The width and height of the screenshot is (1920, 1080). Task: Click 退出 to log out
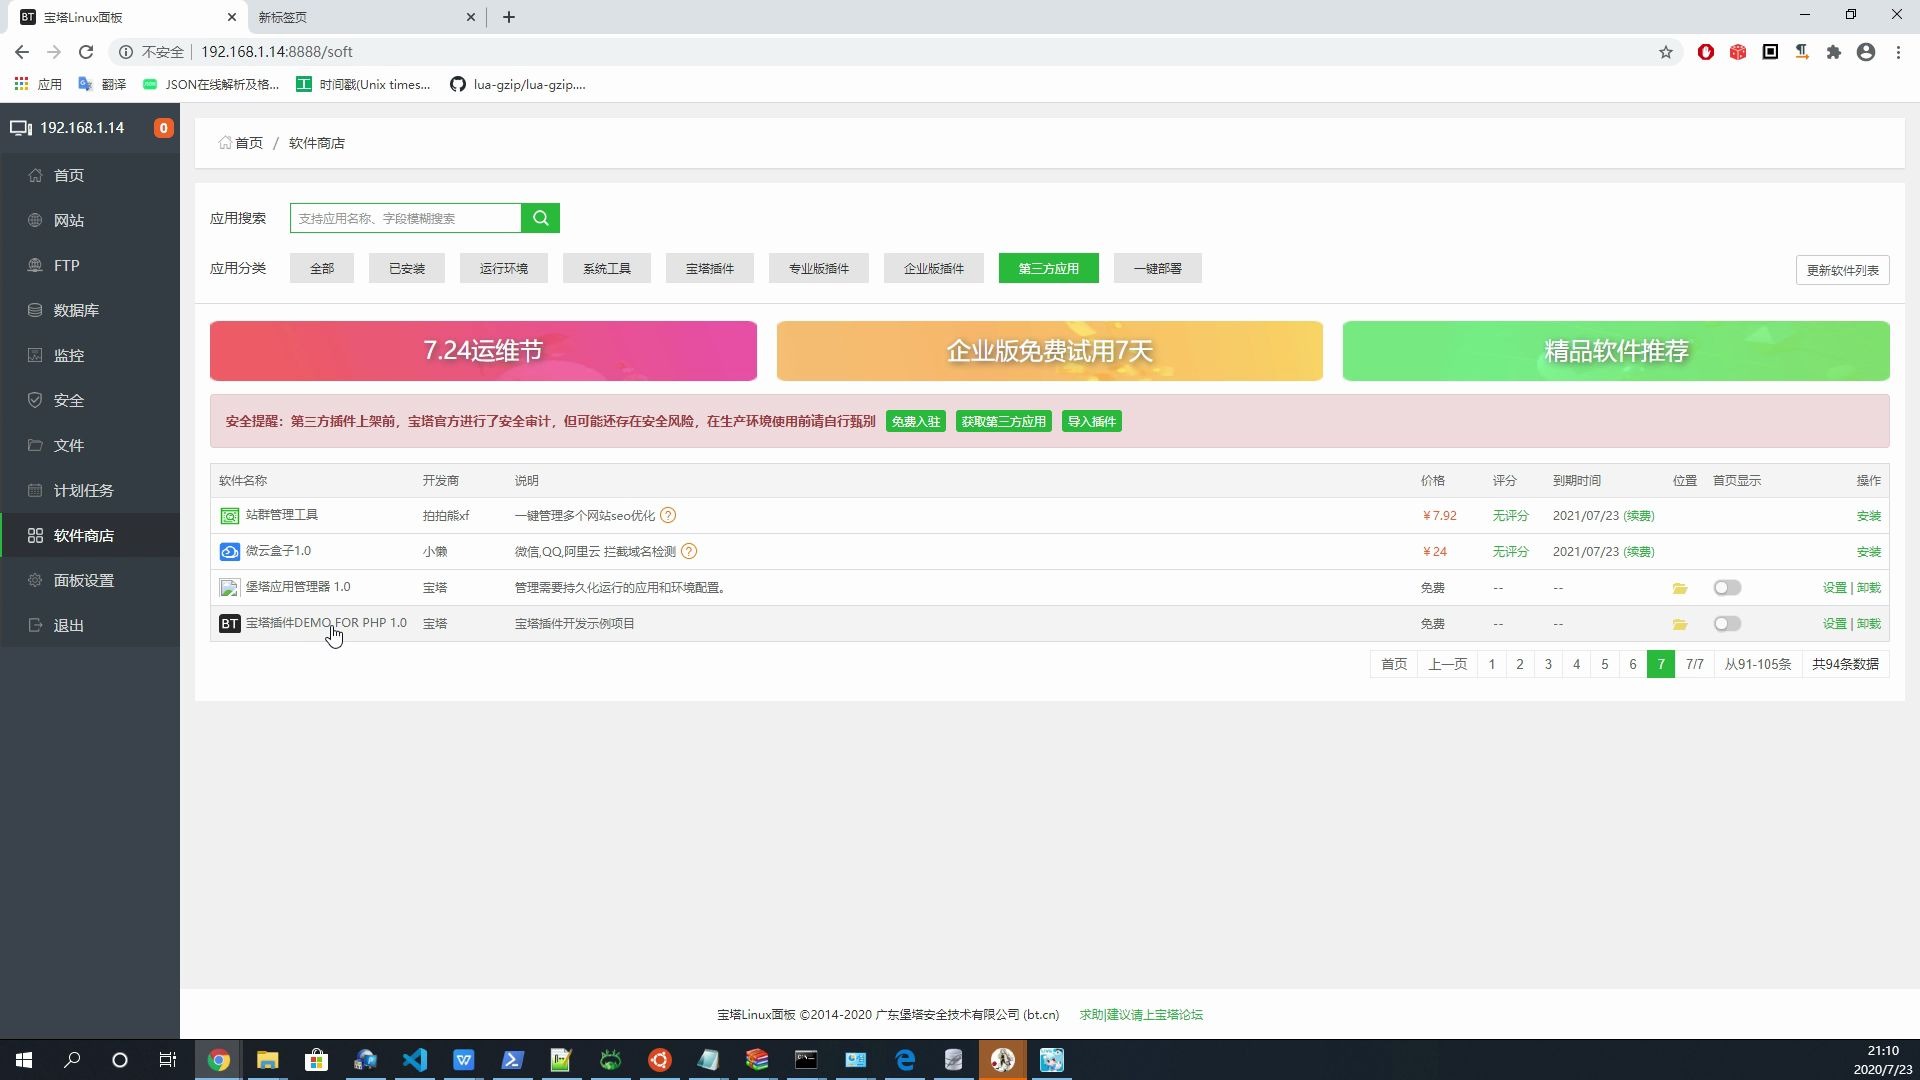[x=90, y=625]
